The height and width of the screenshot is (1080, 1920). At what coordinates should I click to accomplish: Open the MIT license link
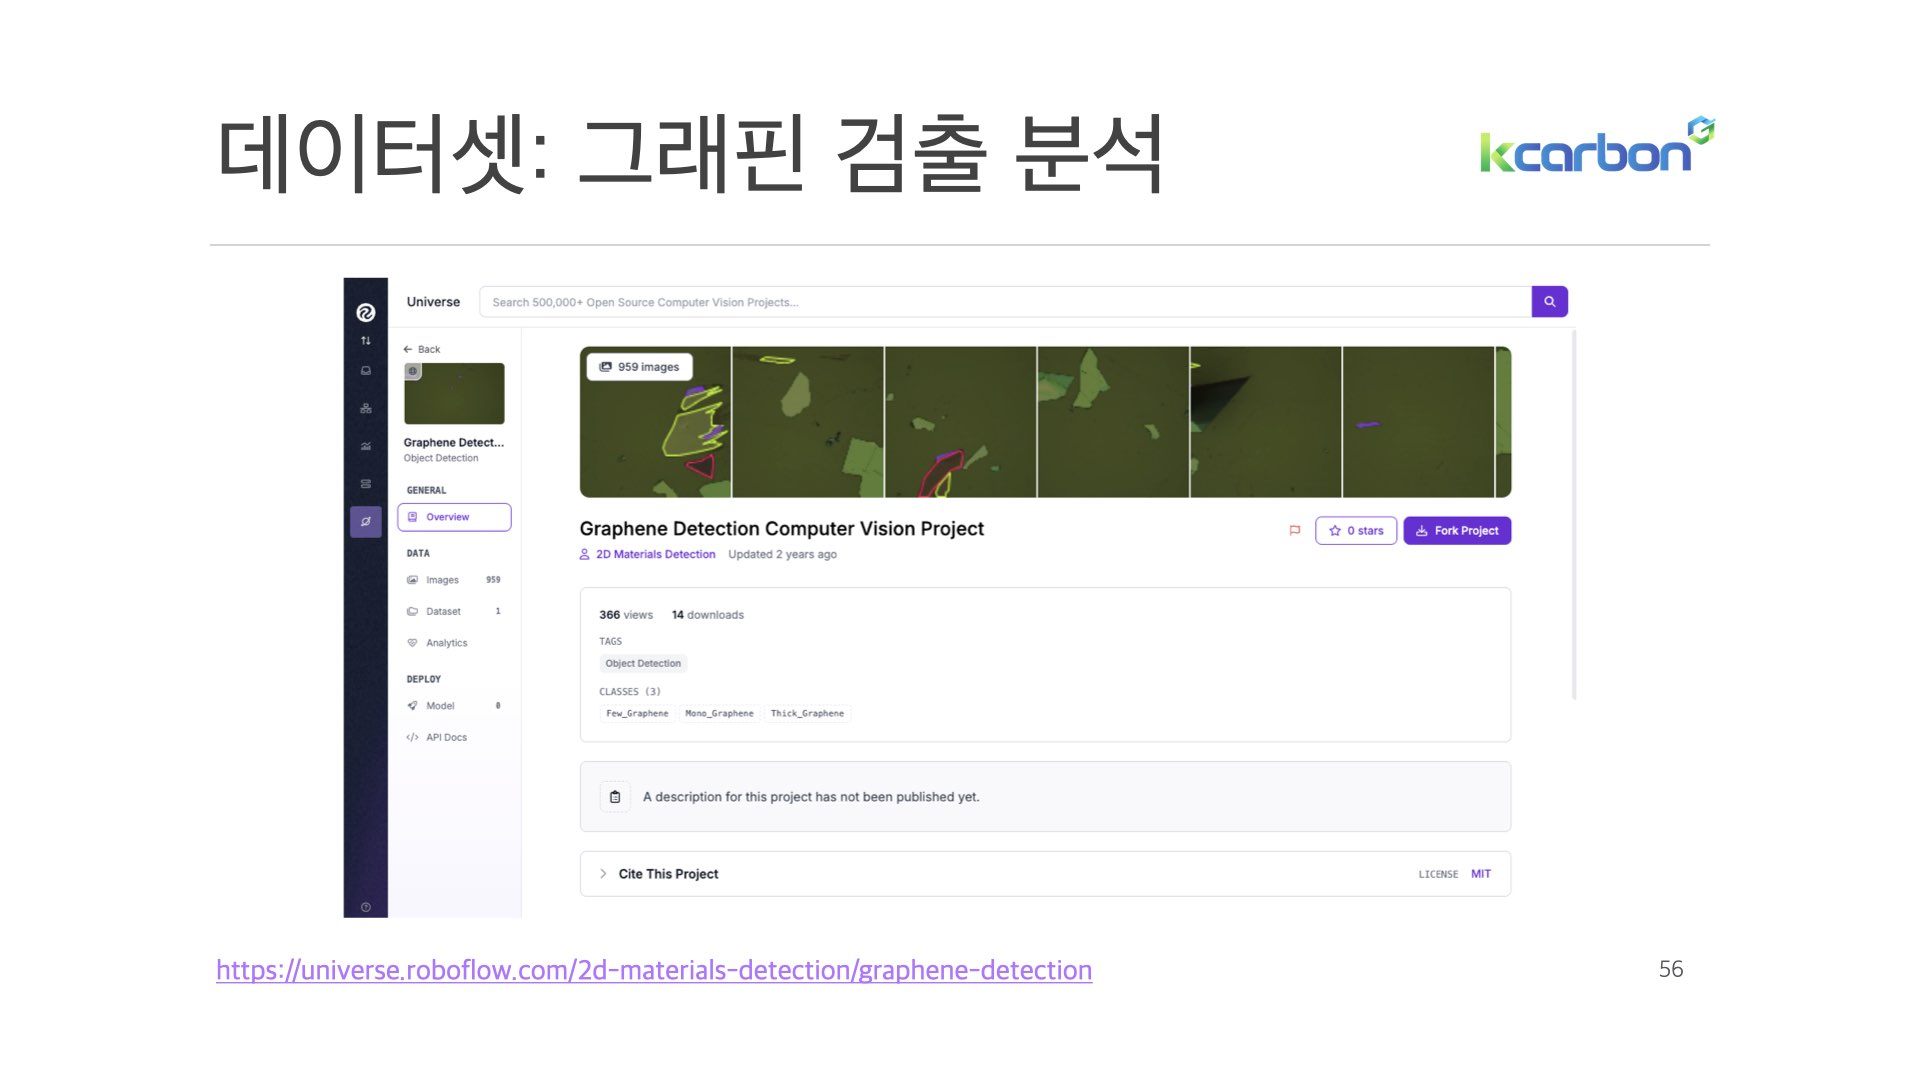(1480, 873)
